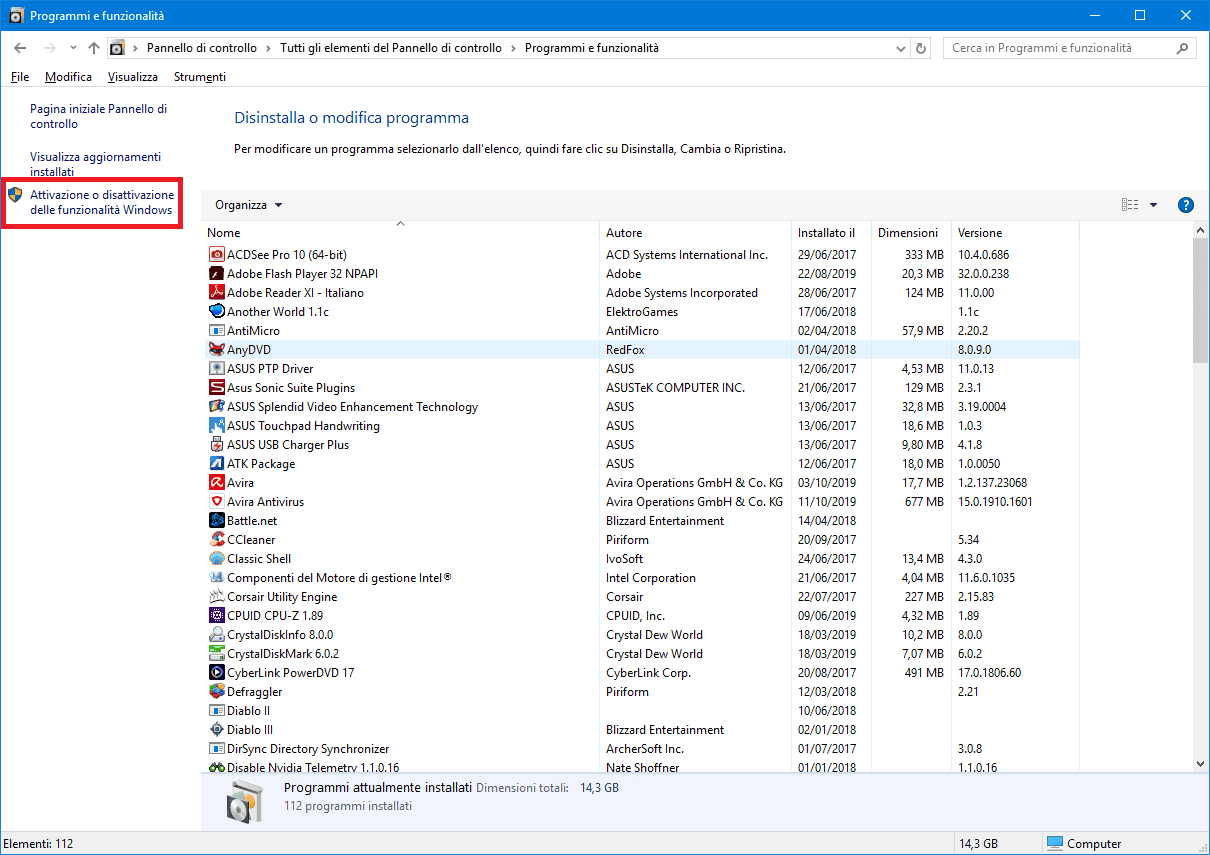Image resolution: width=1210 pixels, height=855 pixels.
Task: Open the Visualizza menu
Action: tap(133, 77)
